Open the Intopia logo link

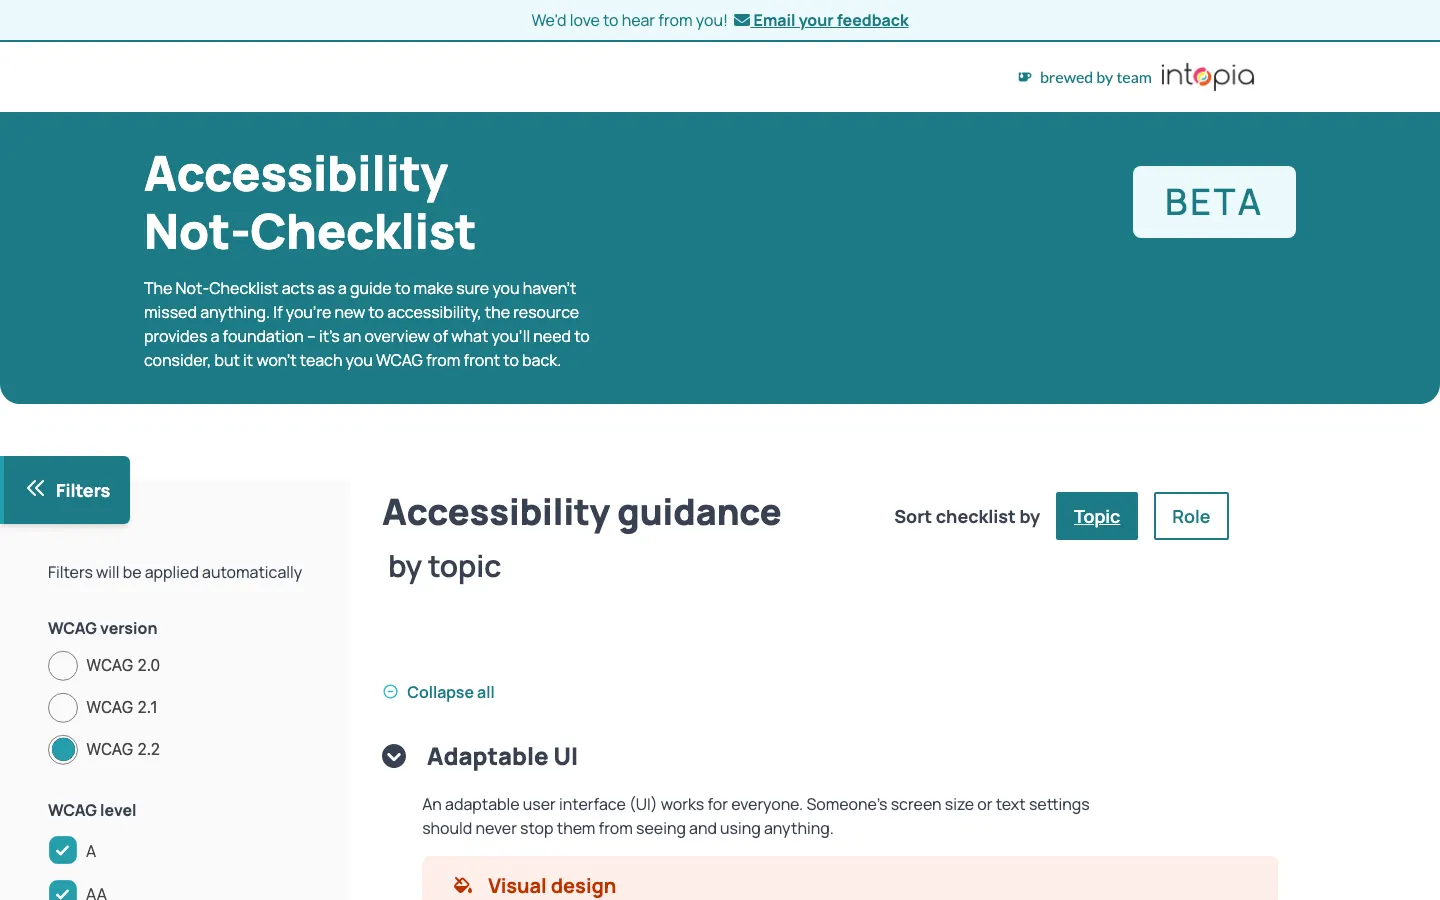[1207, 76]
